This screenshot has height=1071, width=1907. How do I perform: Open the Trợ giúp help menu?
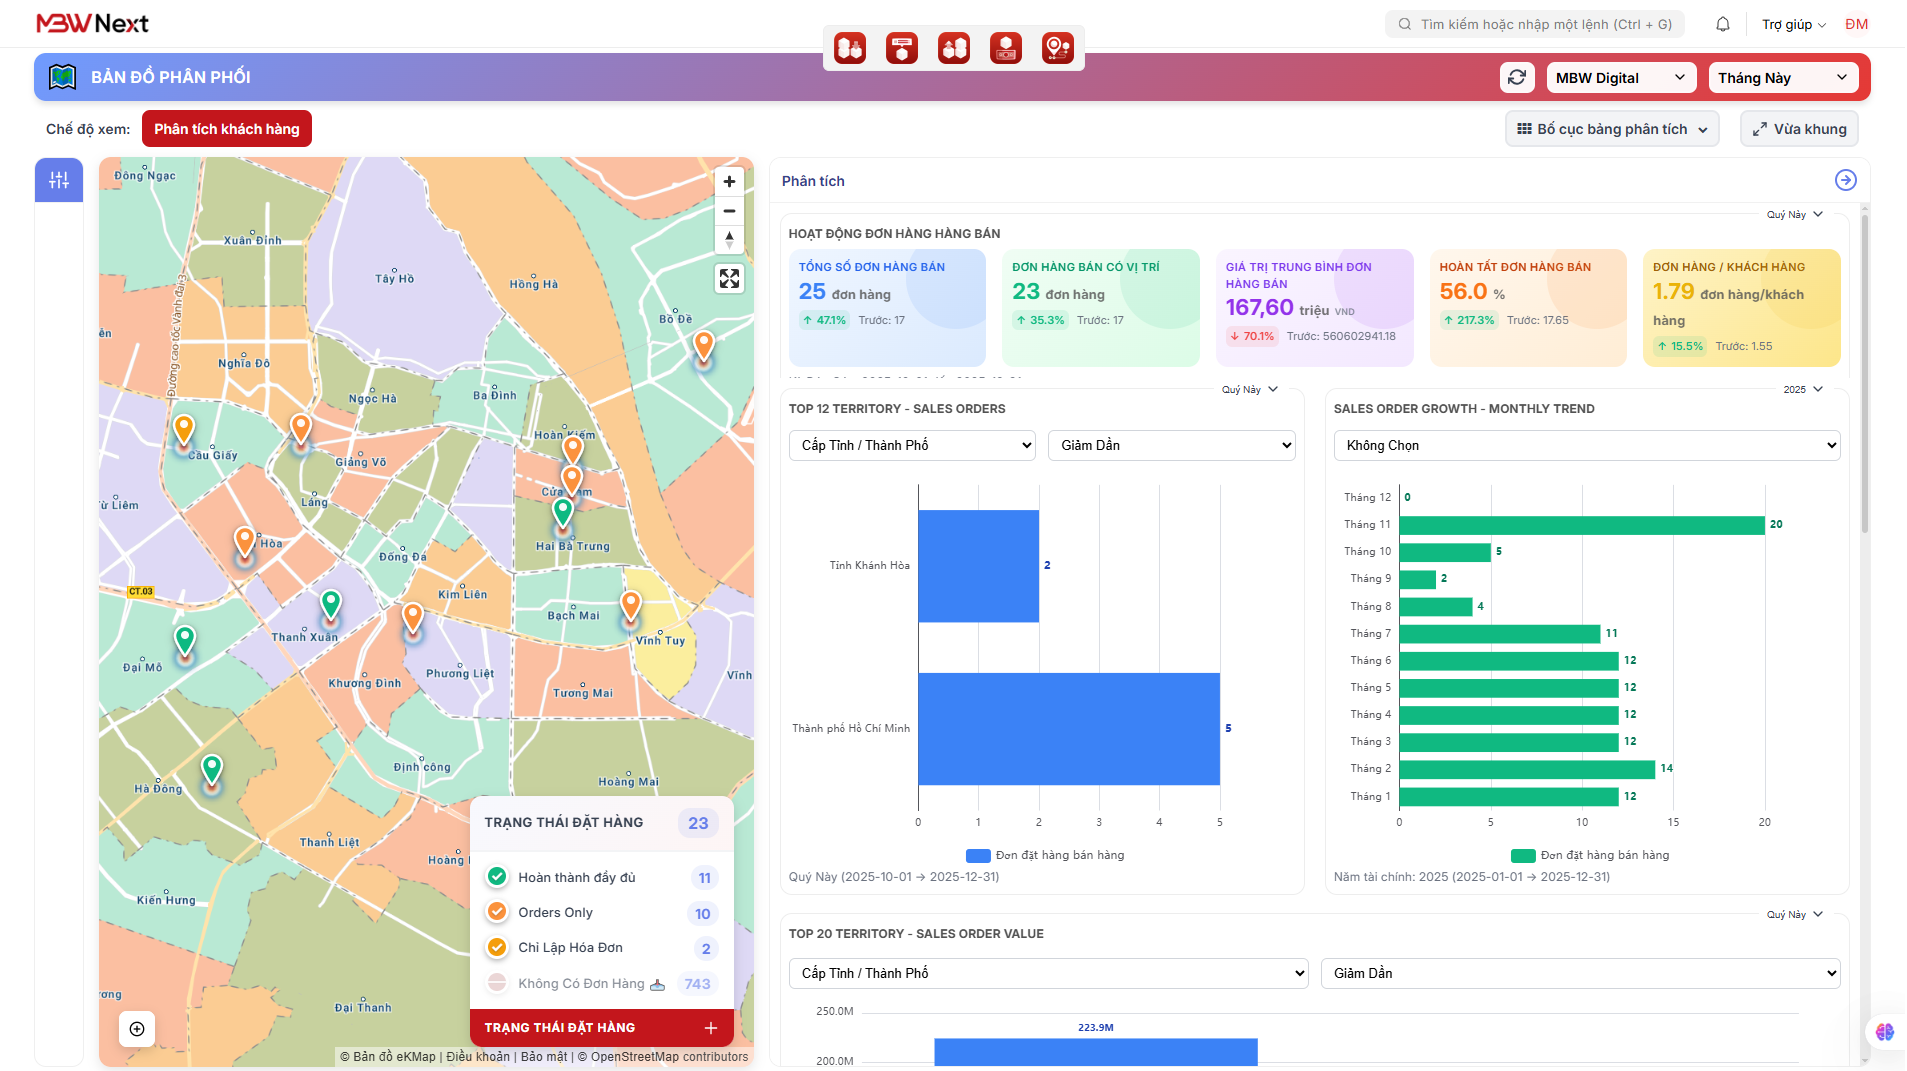[x=1793, y=24]
